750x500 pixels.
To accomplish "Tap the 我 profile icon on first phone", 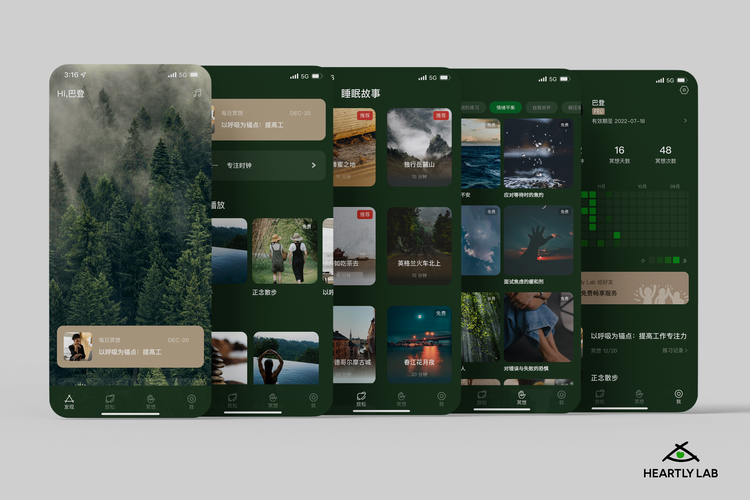I will pos(192,401).
